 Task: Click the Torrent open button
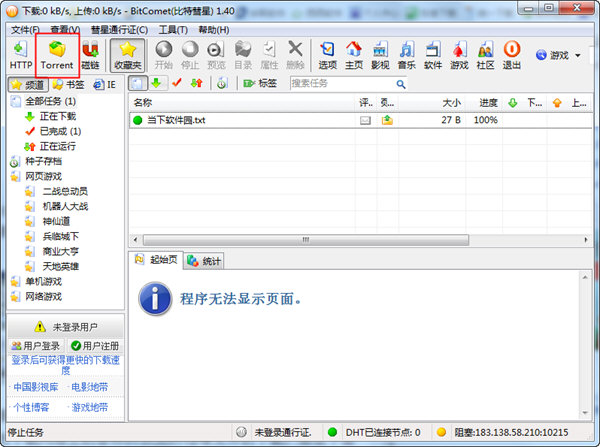coord(57,54)
